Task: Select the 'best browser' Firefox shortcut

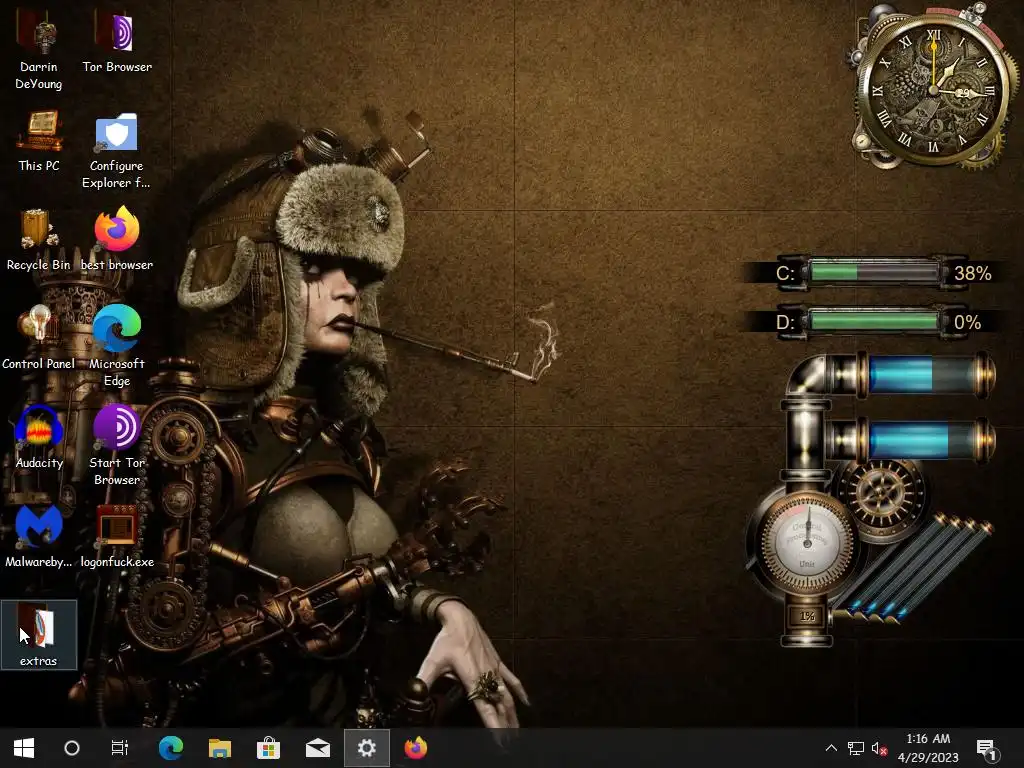Action: point(117,240)
